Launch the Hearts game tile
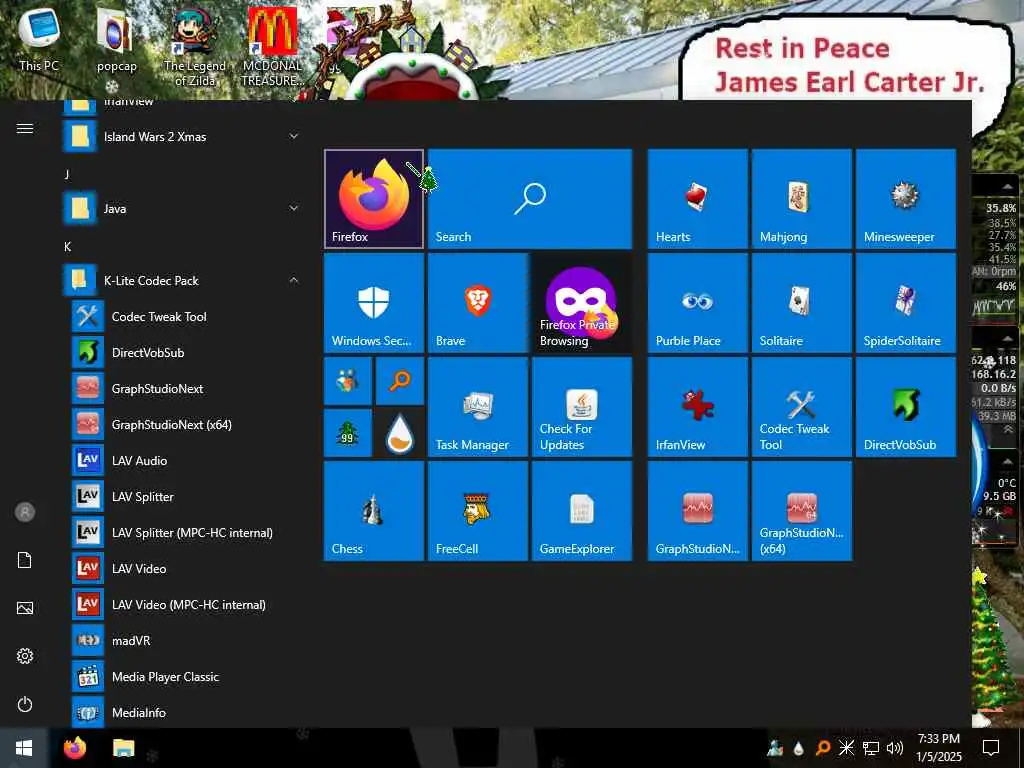The image size is (1024, 768). [x=697, y=199]
